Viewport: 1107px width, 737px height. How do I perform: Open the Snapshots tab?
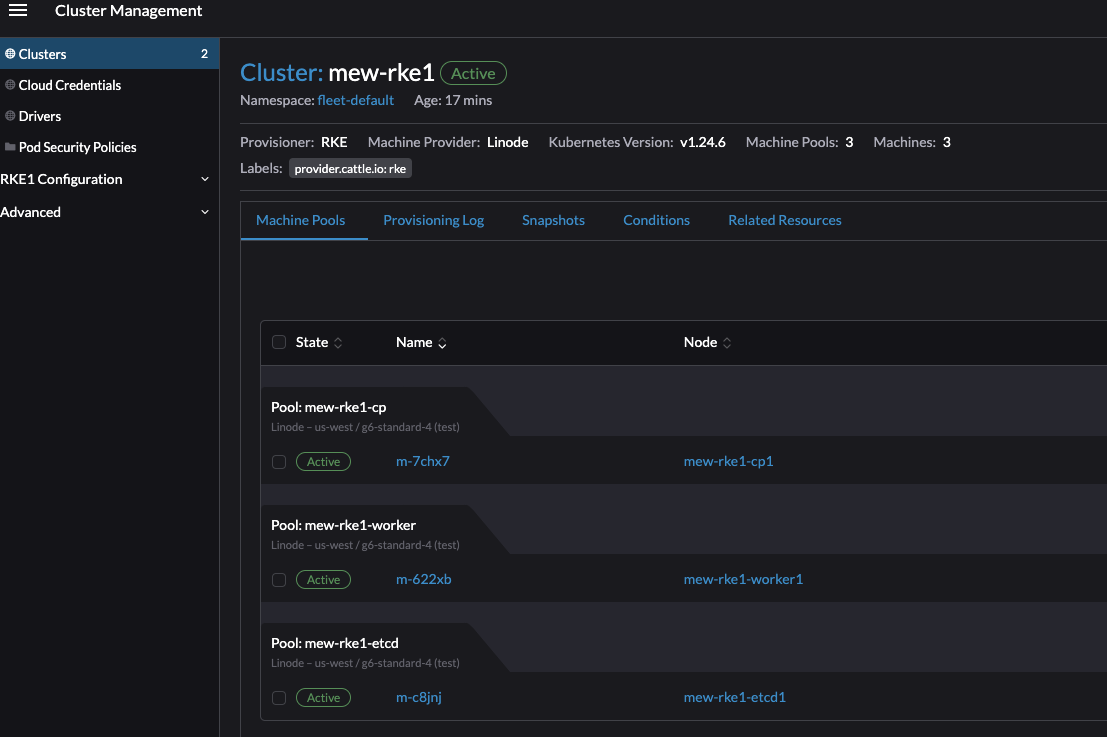click(x=553, y=220)
